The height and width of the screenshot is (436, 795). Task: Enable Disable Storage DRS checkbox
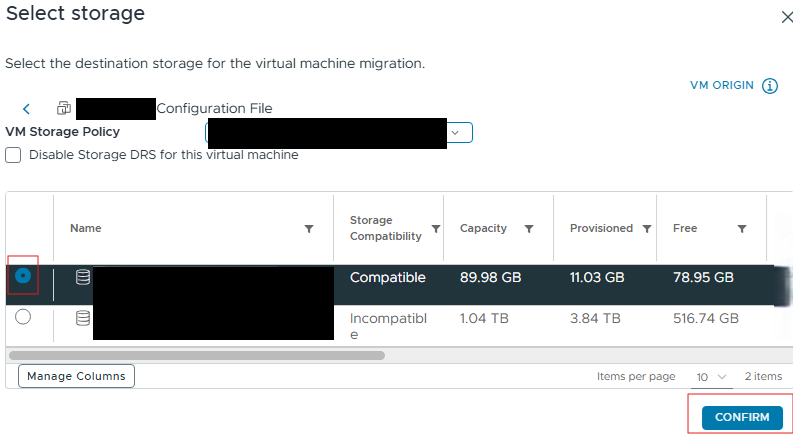[13, 155]
